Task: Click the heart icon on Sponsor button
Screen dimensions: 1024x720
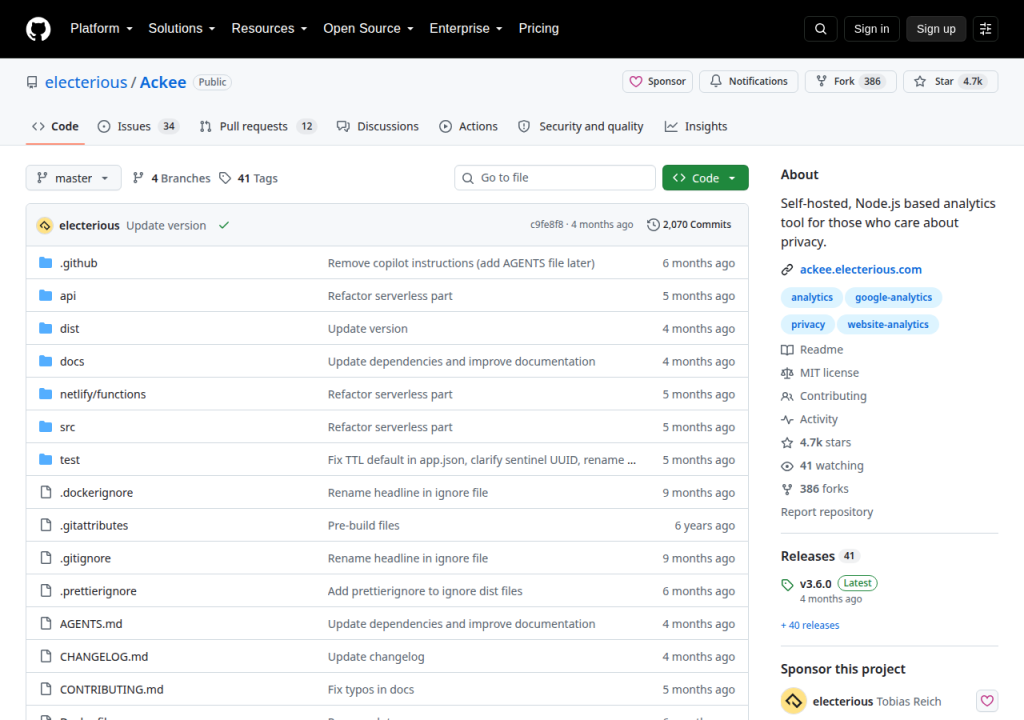Action: (635, 82)
